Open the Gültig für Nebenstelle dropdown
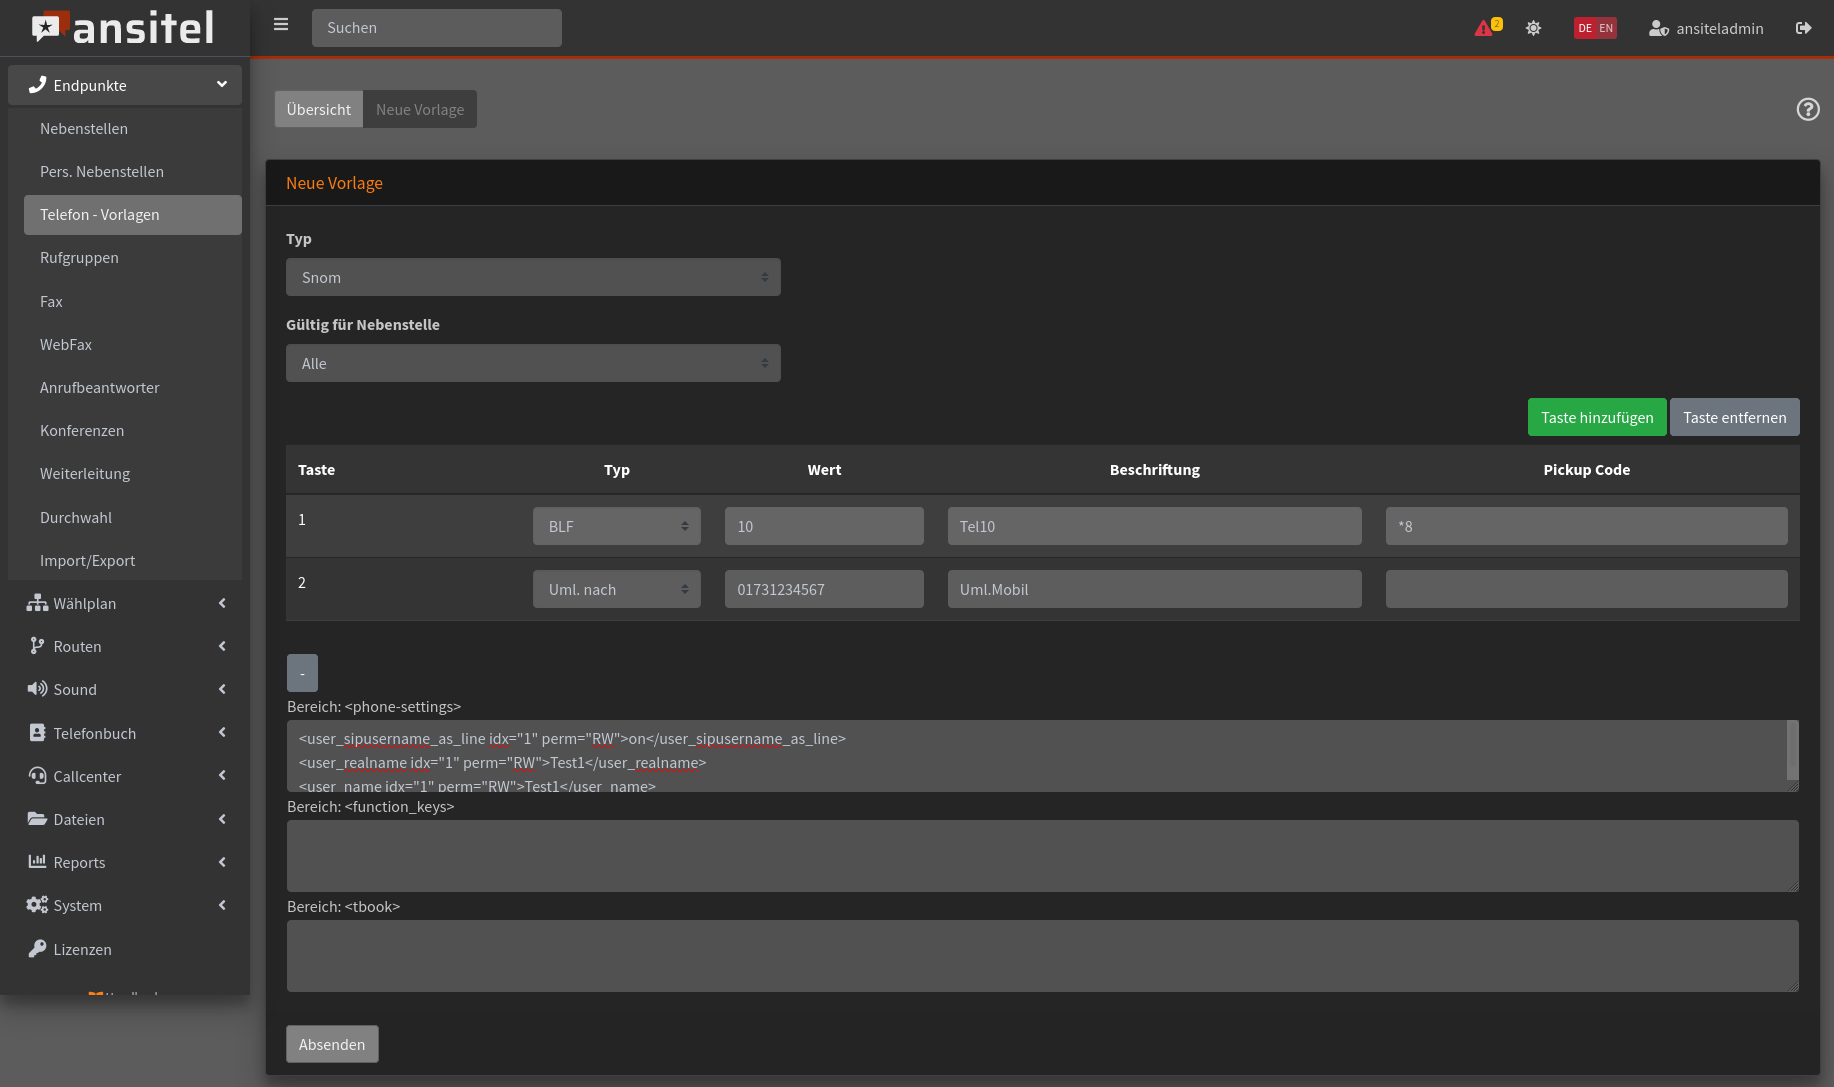Viewport: 1834px width, 1087px height. pos(533,363)
